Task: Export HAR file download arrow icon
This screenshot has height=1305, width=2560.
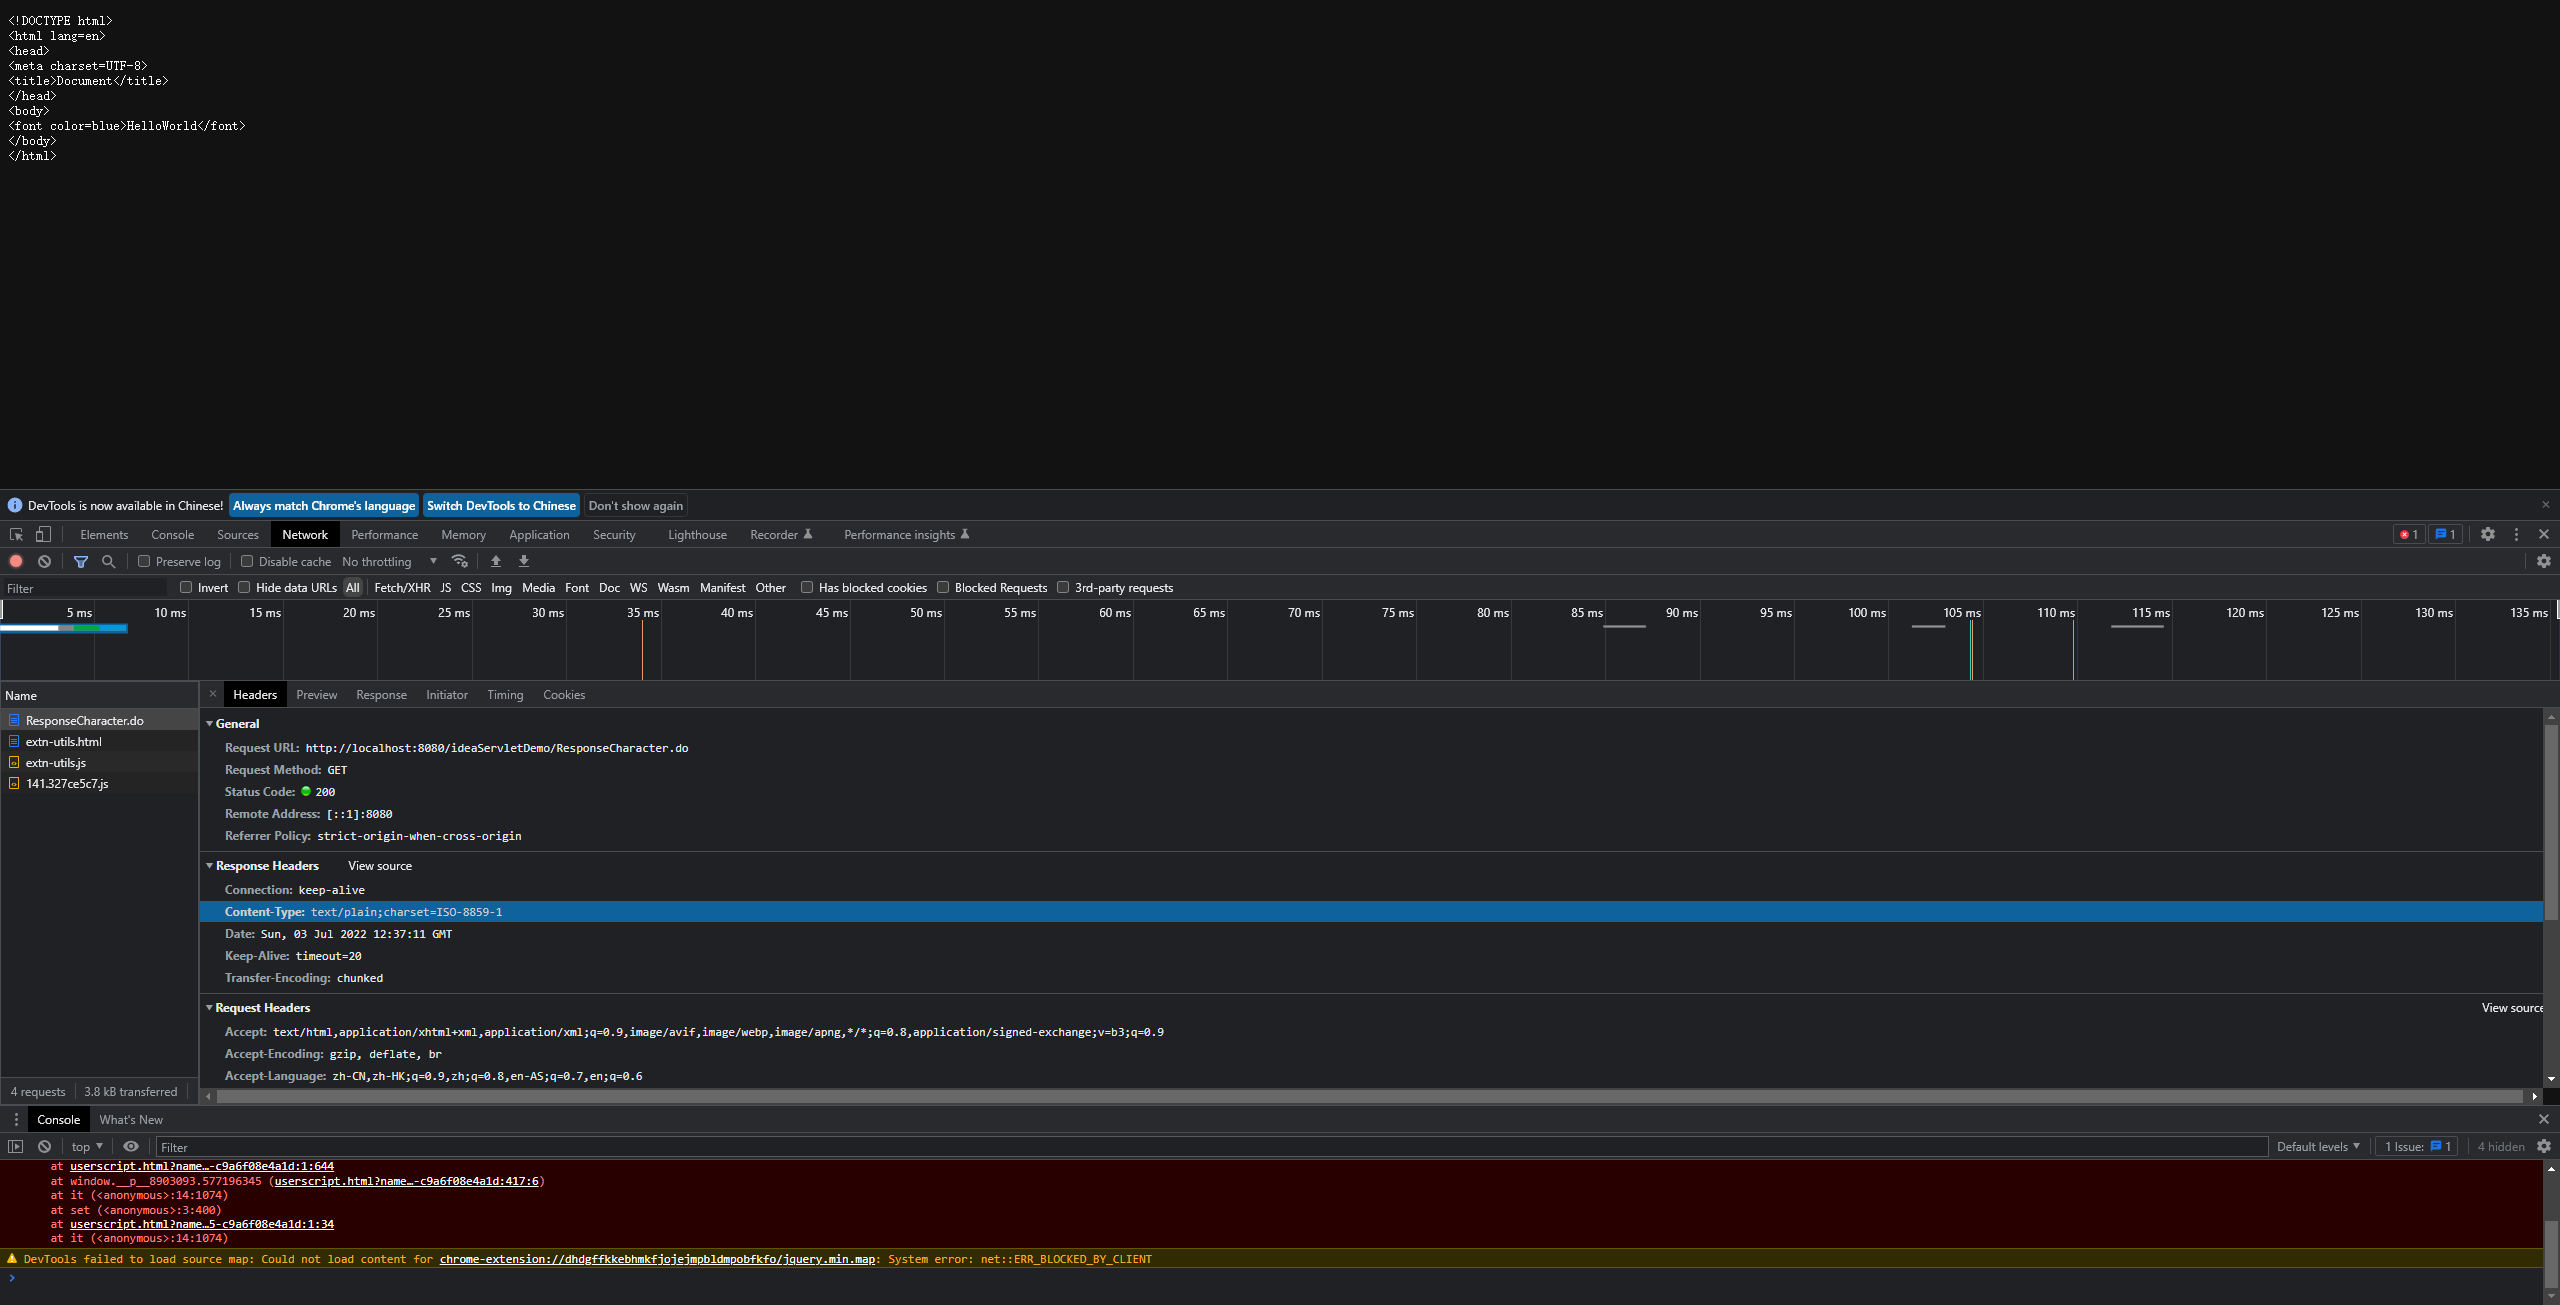Action: [x=524, y=562]
